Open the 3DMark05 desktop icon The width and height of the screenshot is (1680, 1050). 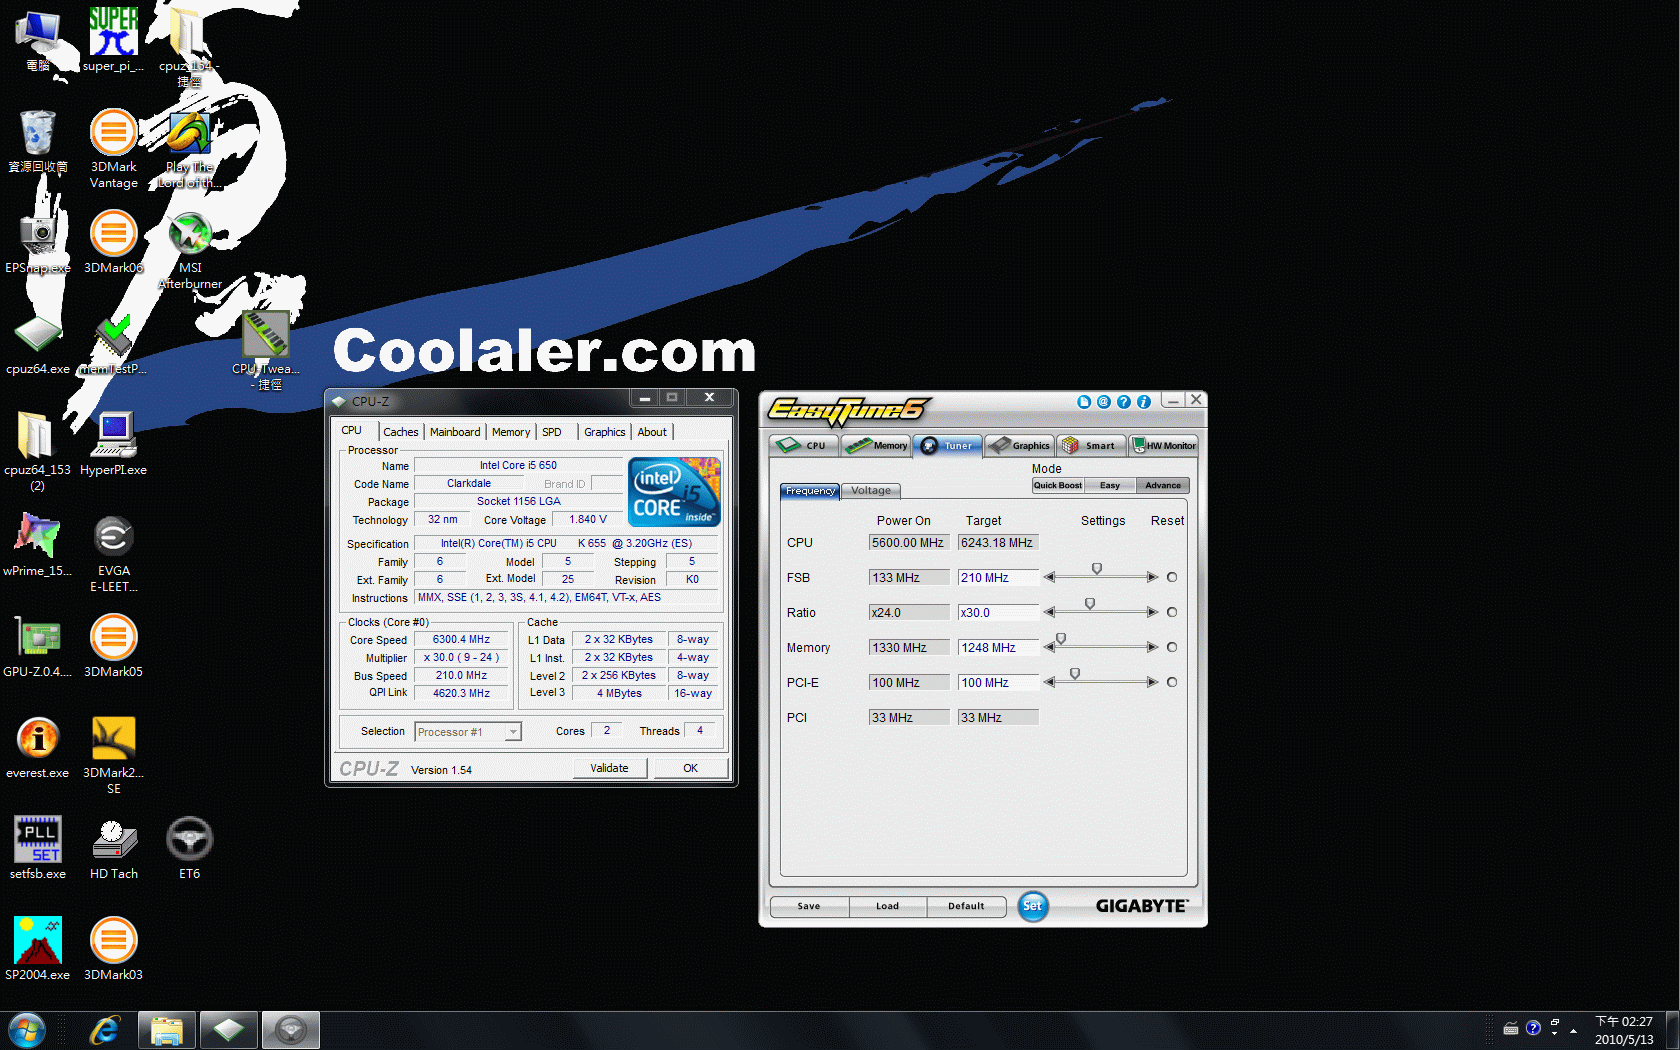pos(113,646)
